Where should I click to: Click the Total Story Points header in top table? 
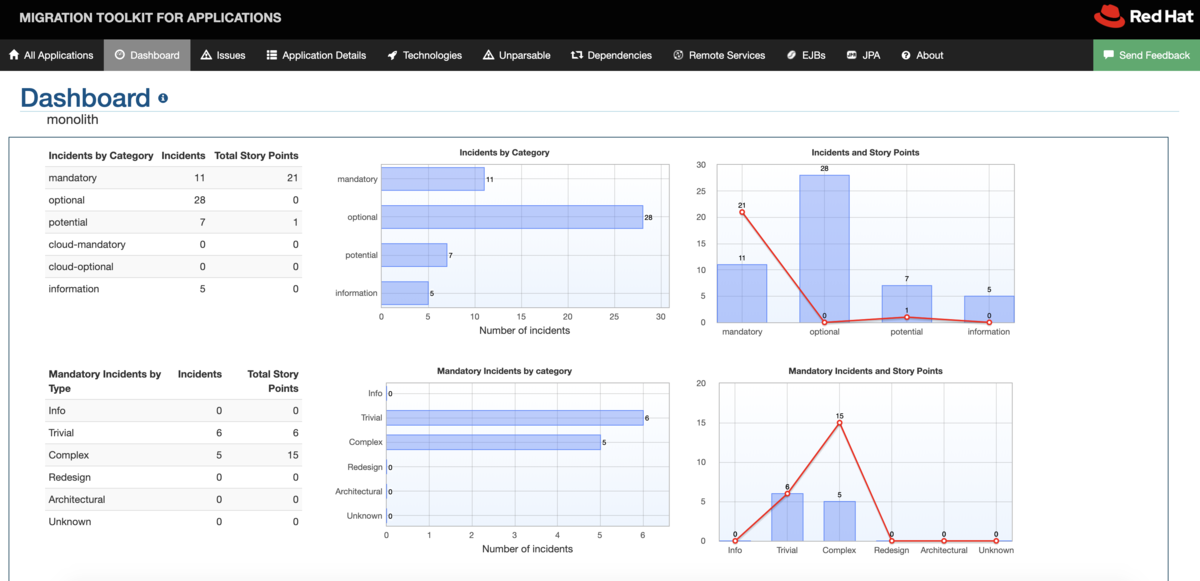click(x=256, y=155)
